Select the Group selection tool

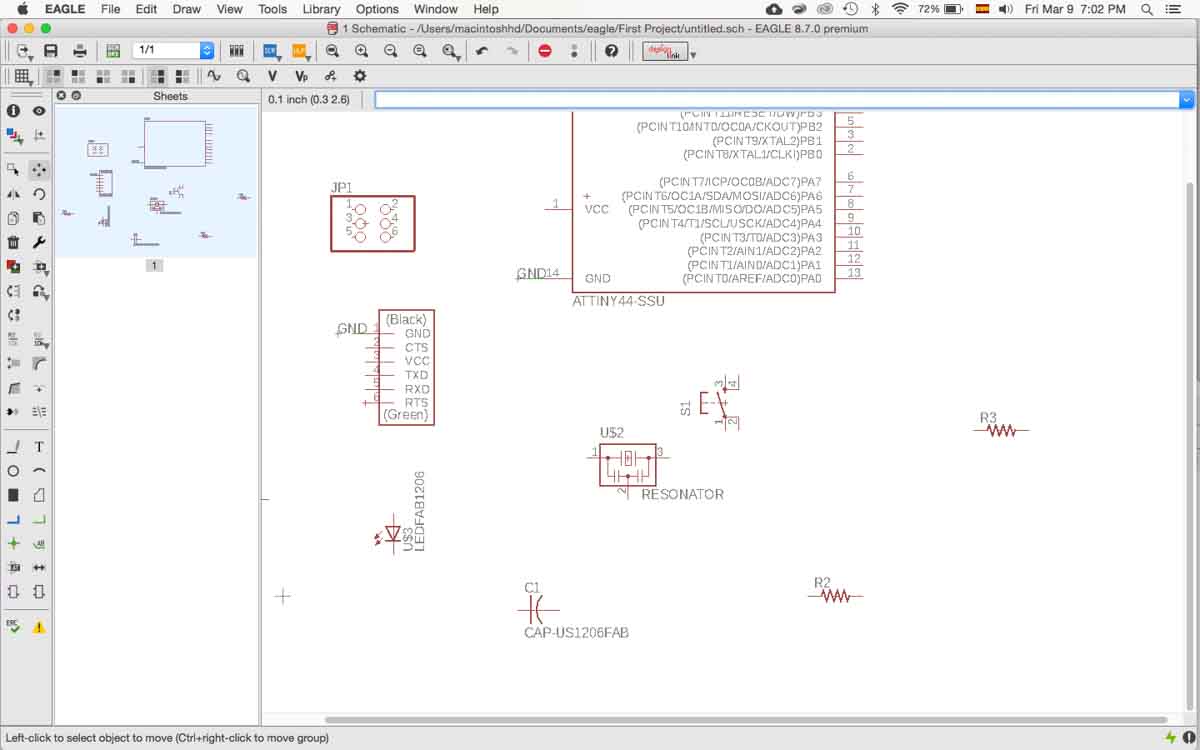click(x=13, y=170)
